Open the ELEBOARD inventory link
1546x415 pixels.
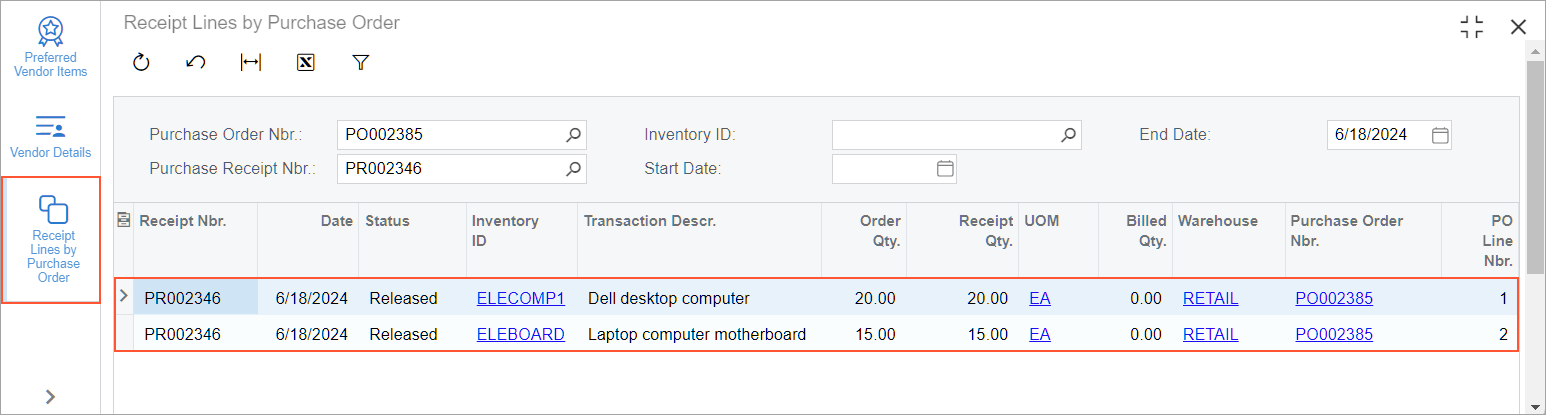pos(521,334)
